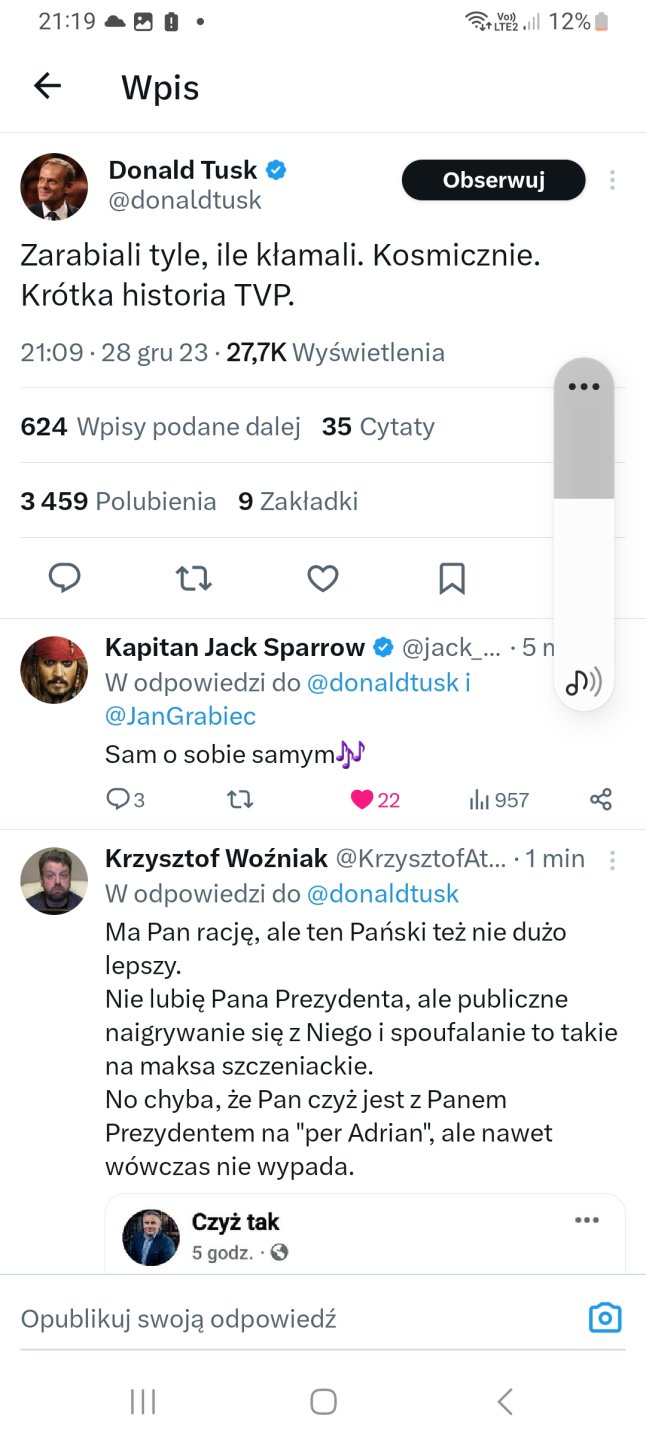Image resolution: width=646 pixels, height=1440 pixels.
Task: Share Kapitan Jack Sparrow's reply
Action: (601, 799)
